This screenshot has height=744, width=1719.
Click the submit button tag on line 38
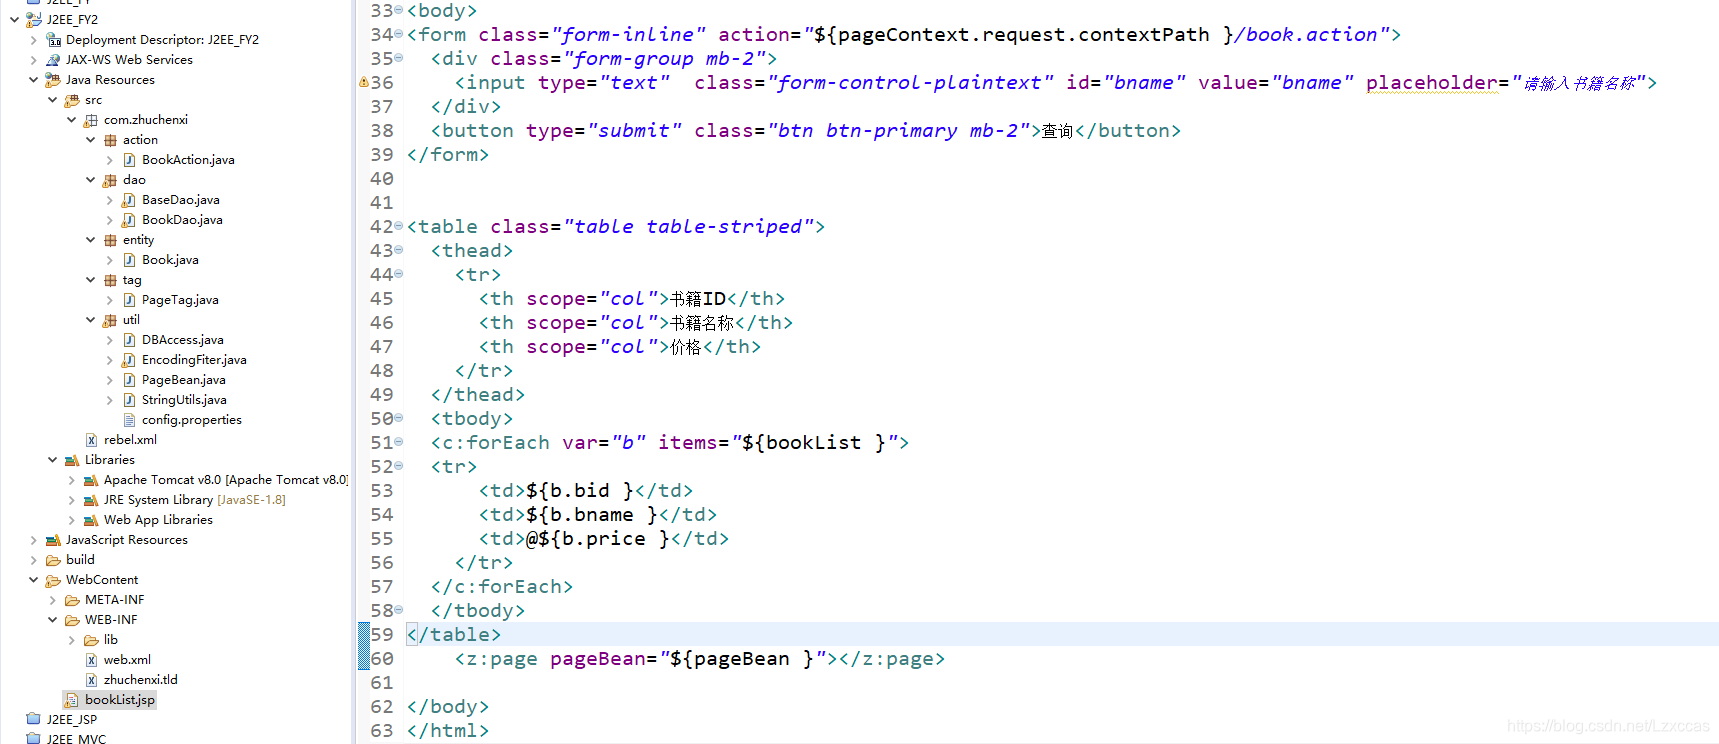coord(806,131)
